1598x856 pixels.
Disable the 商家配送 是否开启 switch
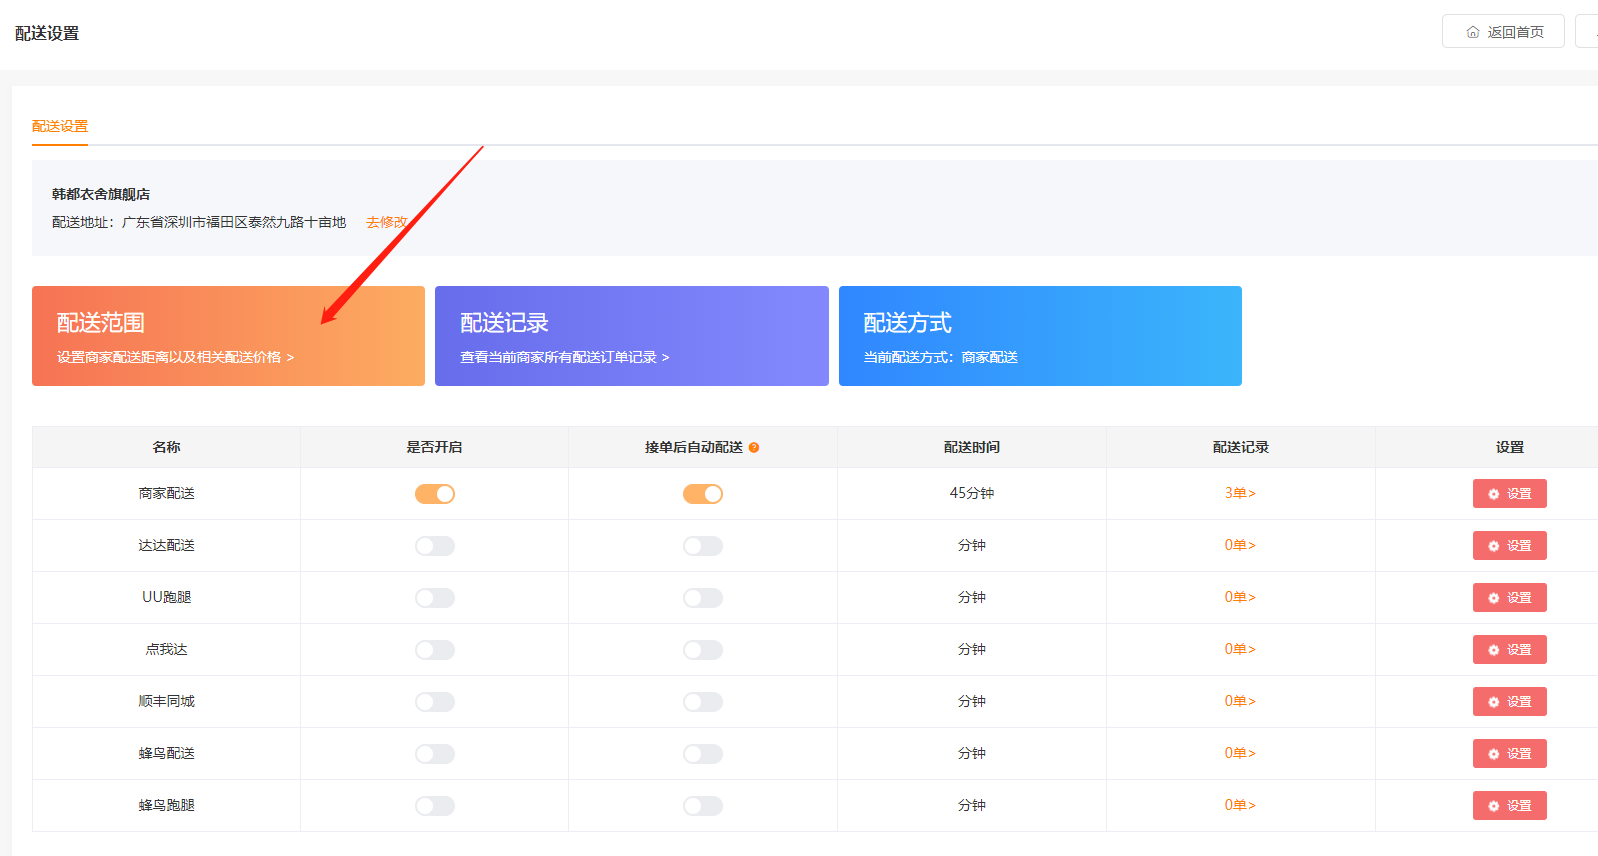click(x=435, y=494)
